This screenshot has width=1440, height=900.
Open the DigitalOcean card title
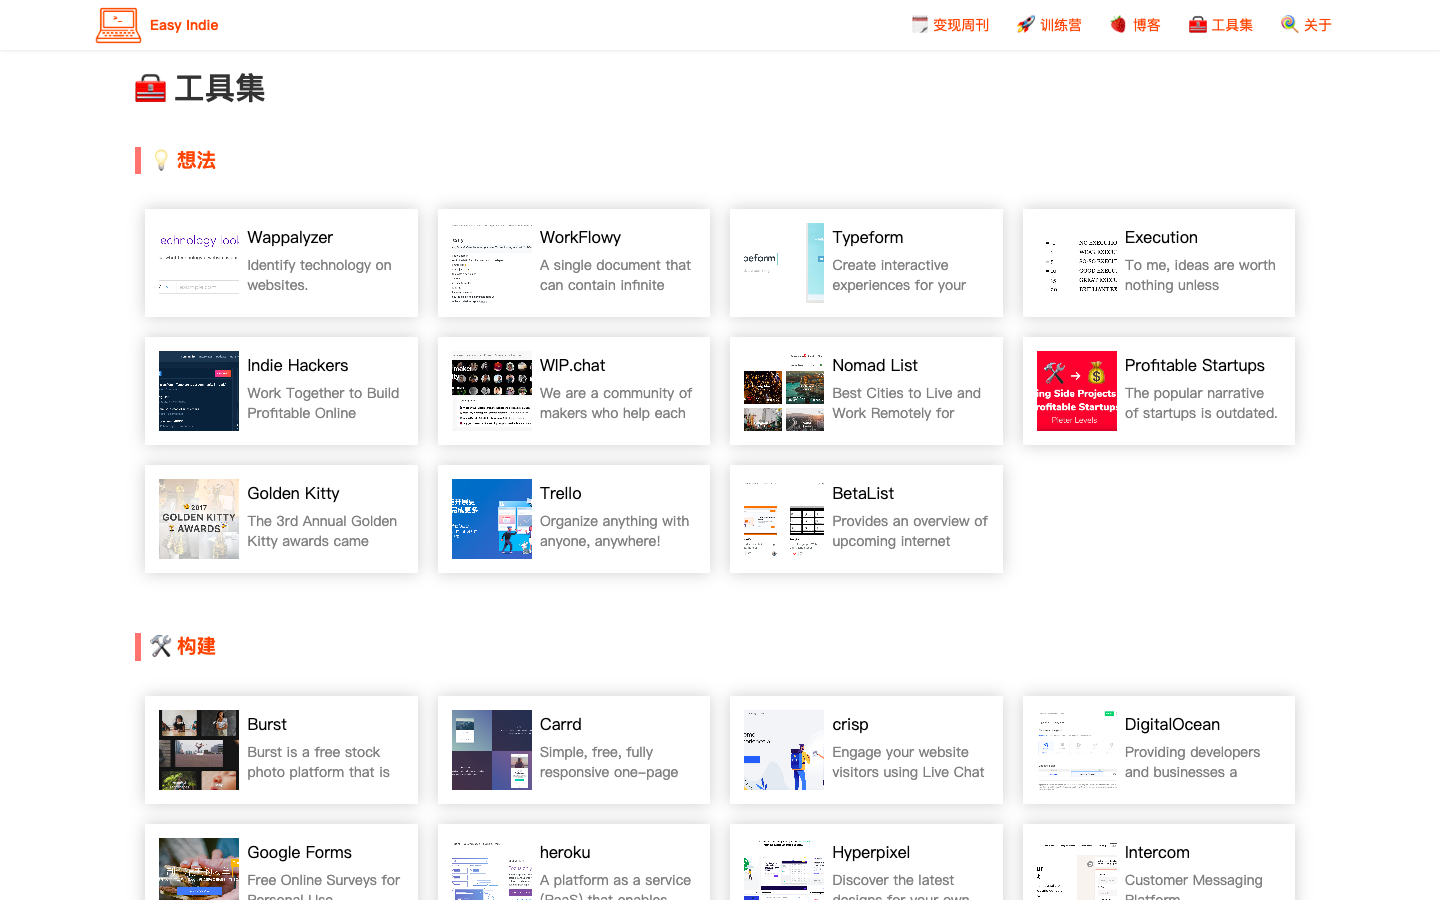tap(1172, 724)
